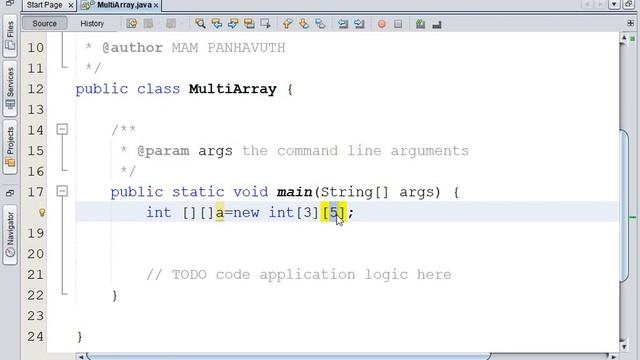The height and width of the screenshot is (360, 640).
Task: Toggle rectangular selection mode
Action: coord(265,24)
